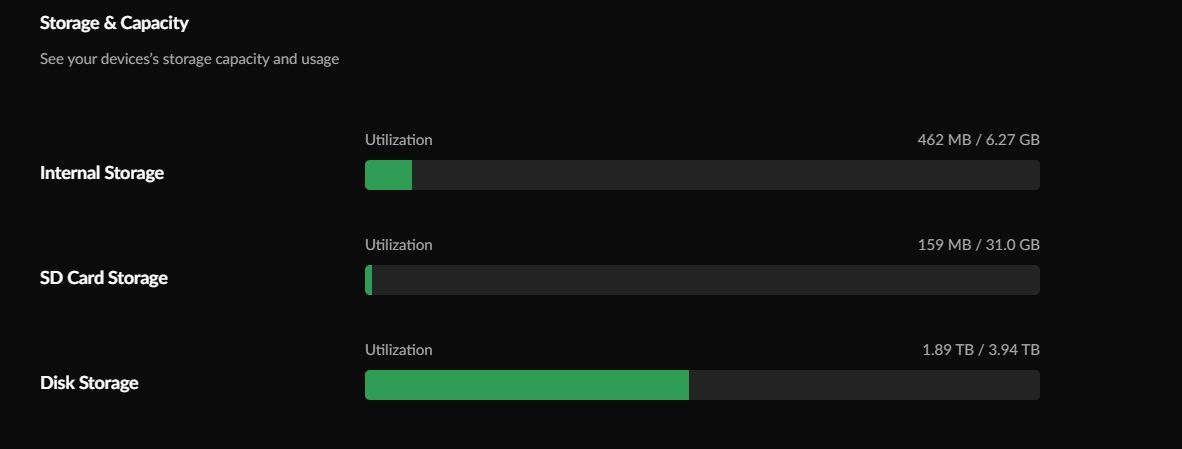
Task: Click the 6.27 GB total capacity value
Action: tap(1012, 140)
